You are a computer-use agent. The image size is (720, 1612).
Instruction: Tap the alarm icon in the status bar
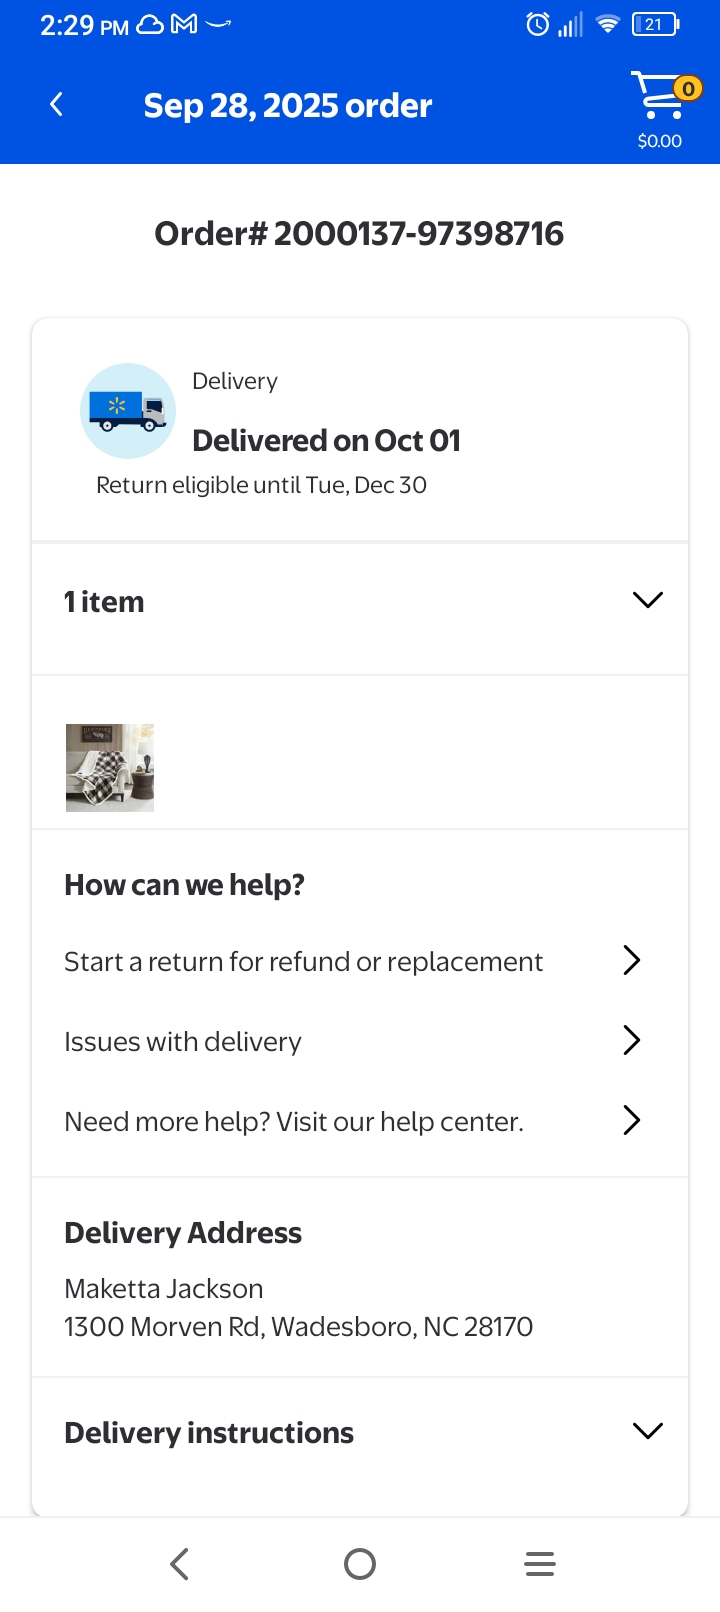click(x=538, y=24)
